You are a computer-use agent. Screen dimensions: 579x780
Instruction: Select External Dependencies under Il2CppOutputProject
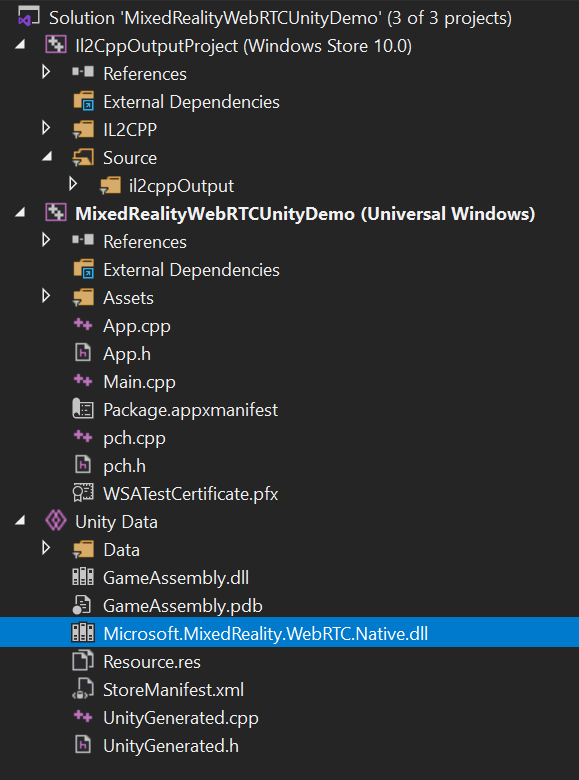pyautogui.click(x=191, y=101)
